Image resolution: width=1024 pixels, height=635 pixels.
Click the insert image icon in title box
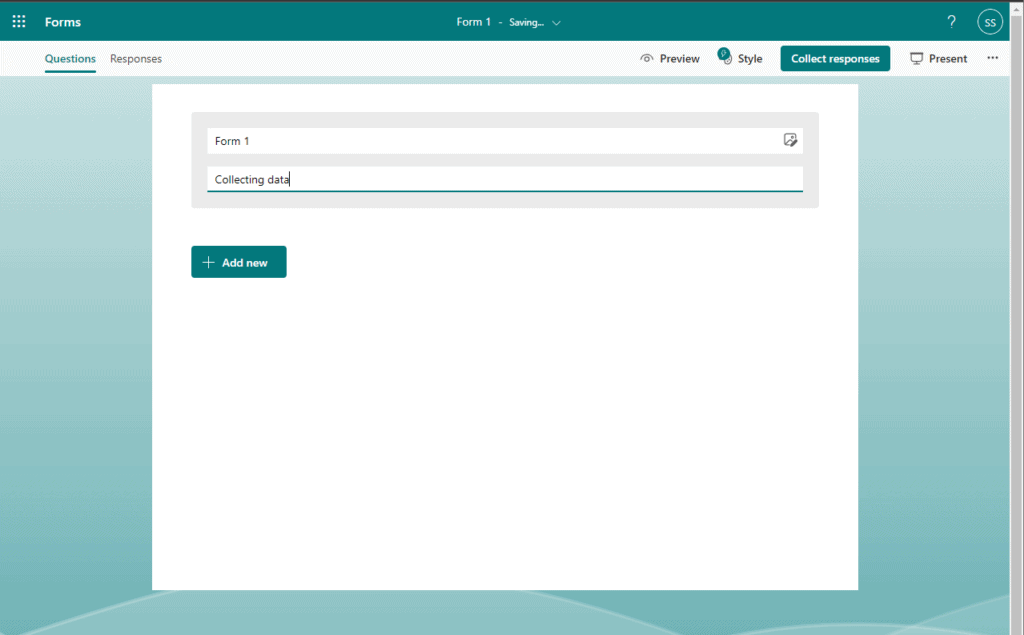[x=790, y=141]
